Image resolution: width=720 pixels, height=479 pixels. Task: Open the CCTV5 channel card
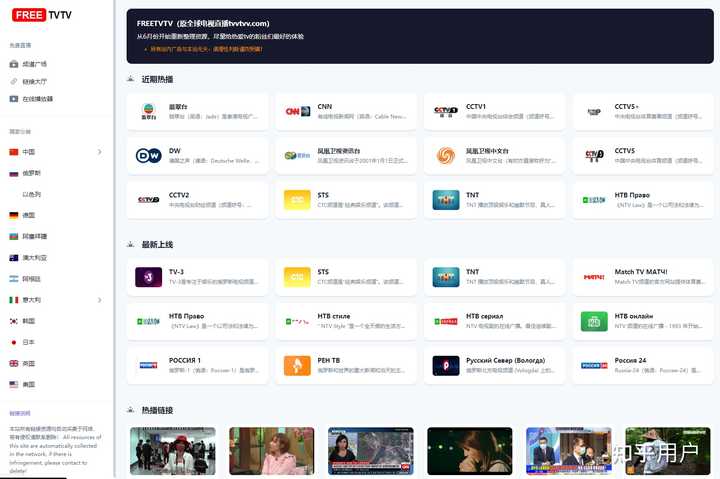(643, 156)
